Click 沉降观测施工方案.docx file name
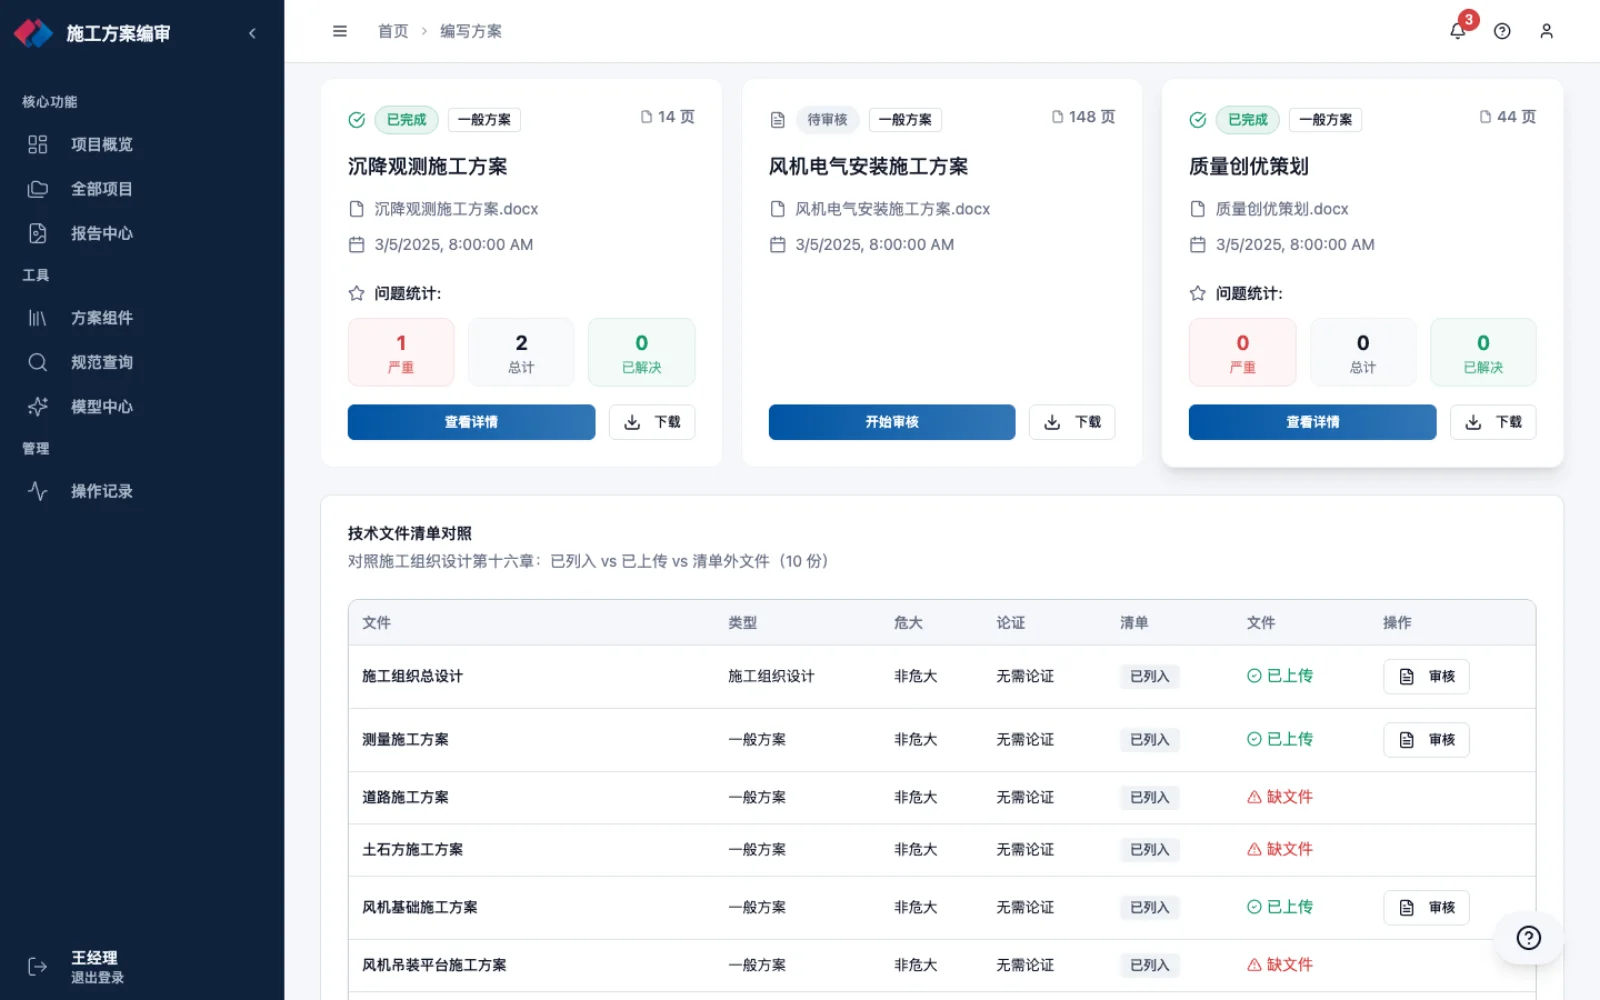The image size is (1600, 1000). tap(456, 209)
